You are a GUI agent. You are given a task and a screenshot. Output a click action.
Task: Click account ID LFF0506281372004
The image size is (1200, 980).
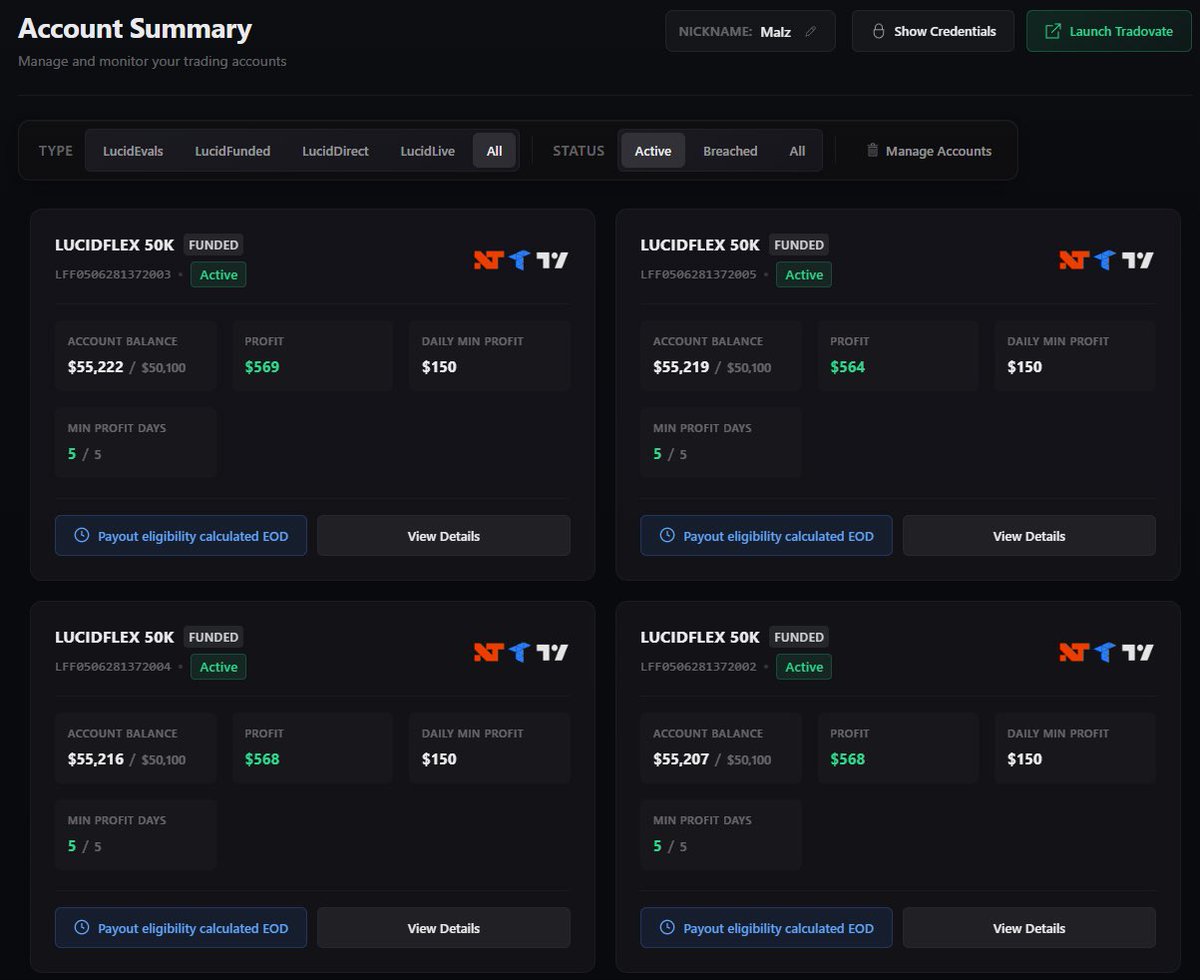[113, 667]
